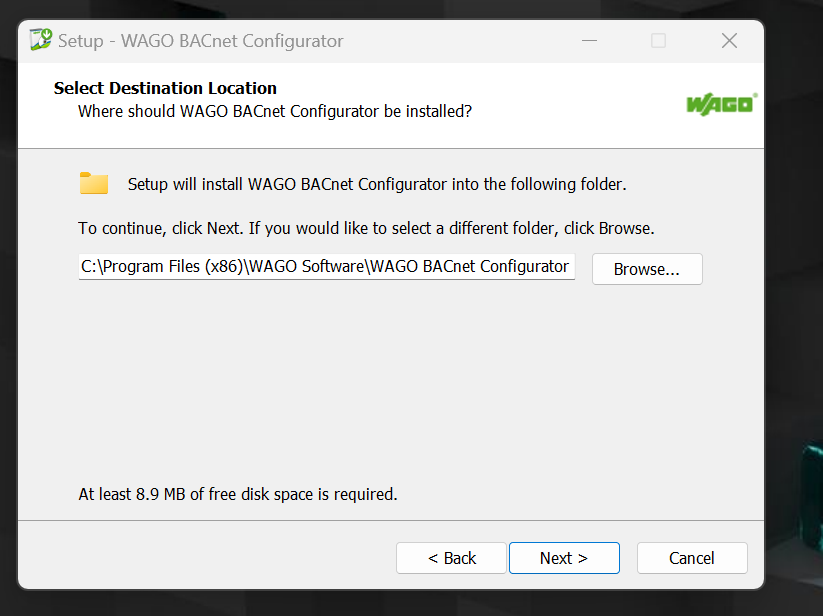This screenshot has width=823, height=616.
Task: Click the window title text
Action: pyautogui.click(x=201, y=41)
